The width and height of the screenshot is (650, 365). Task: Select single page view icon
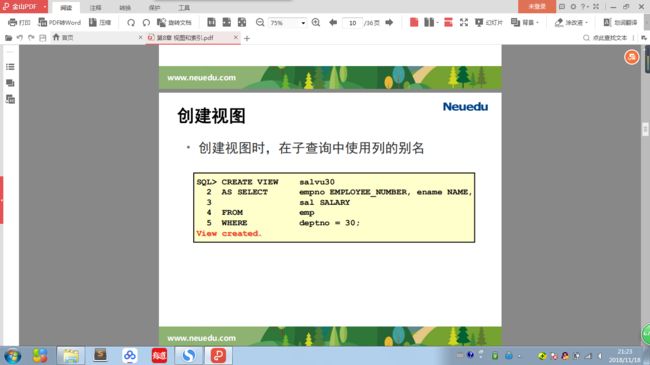[414, 22]
